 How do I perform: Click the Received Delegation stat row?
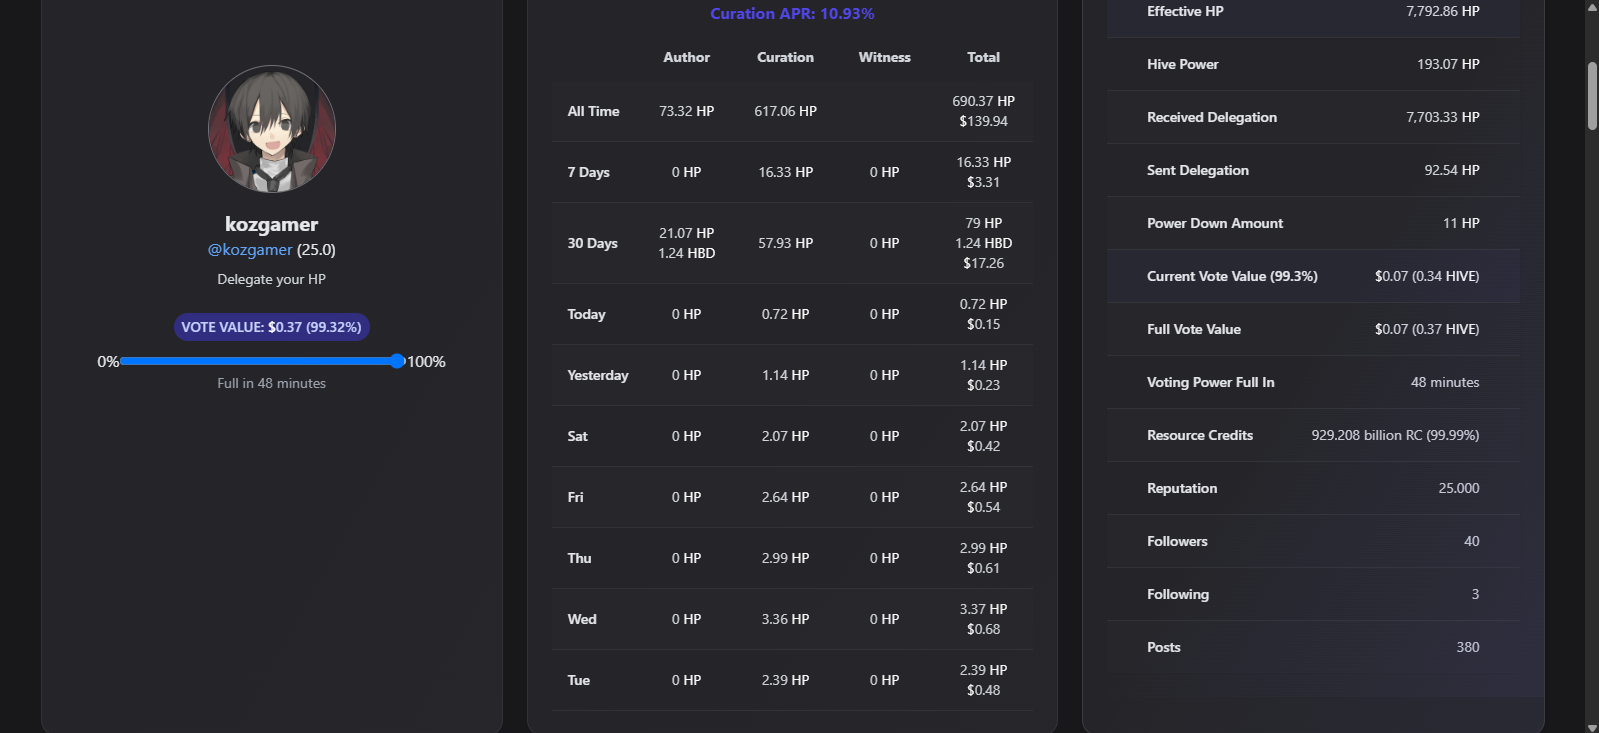(x=1312, y=117)
